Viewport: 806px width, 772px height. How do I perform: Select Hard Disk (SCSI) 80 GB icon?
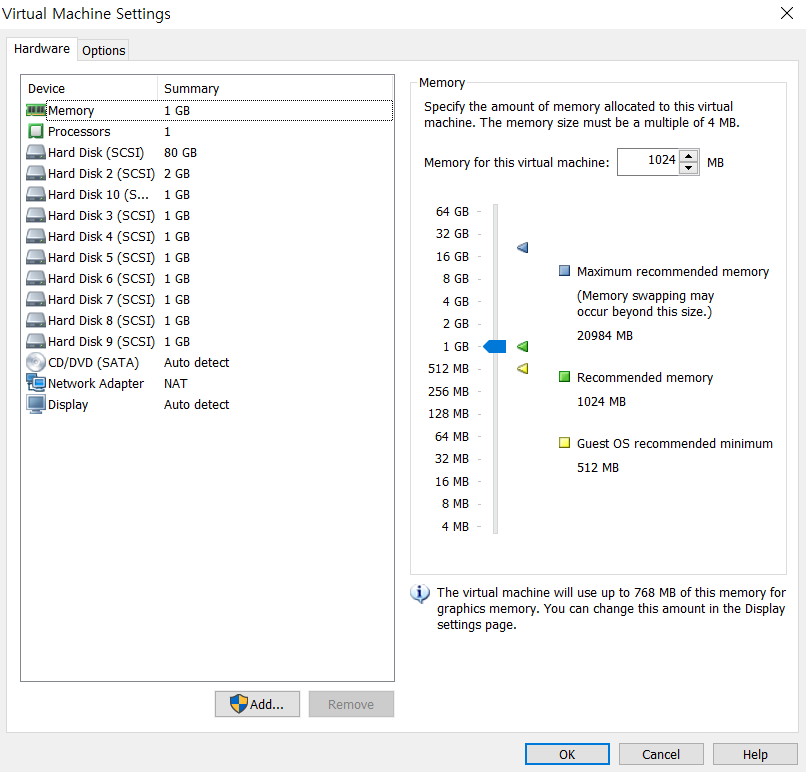coord(35,153)
